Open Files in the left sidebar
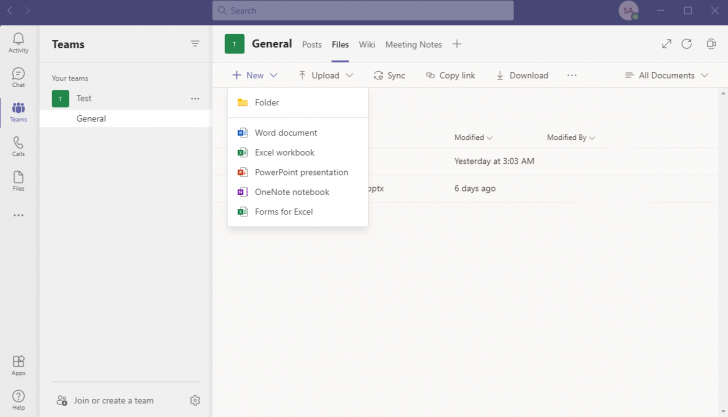The width and height of the screenshot is (728, 417). point(19,181)
